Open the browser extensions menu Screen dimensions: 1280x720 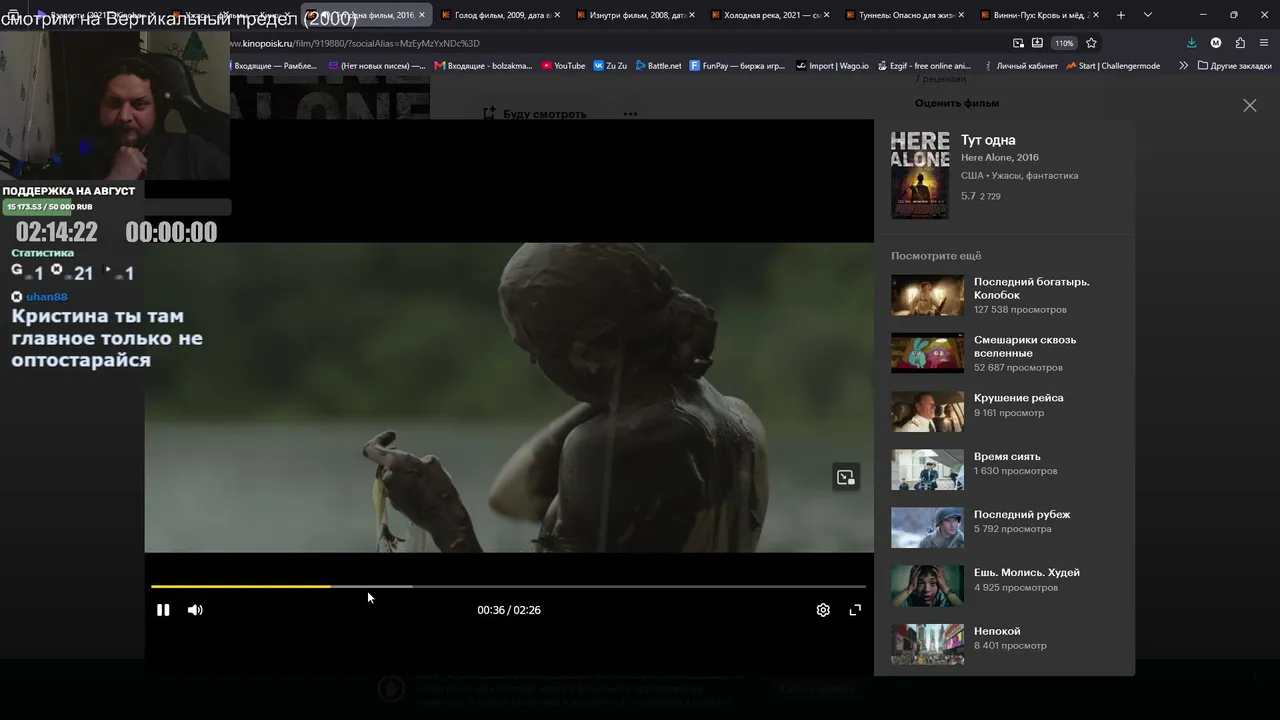(x=1240, y=43)
